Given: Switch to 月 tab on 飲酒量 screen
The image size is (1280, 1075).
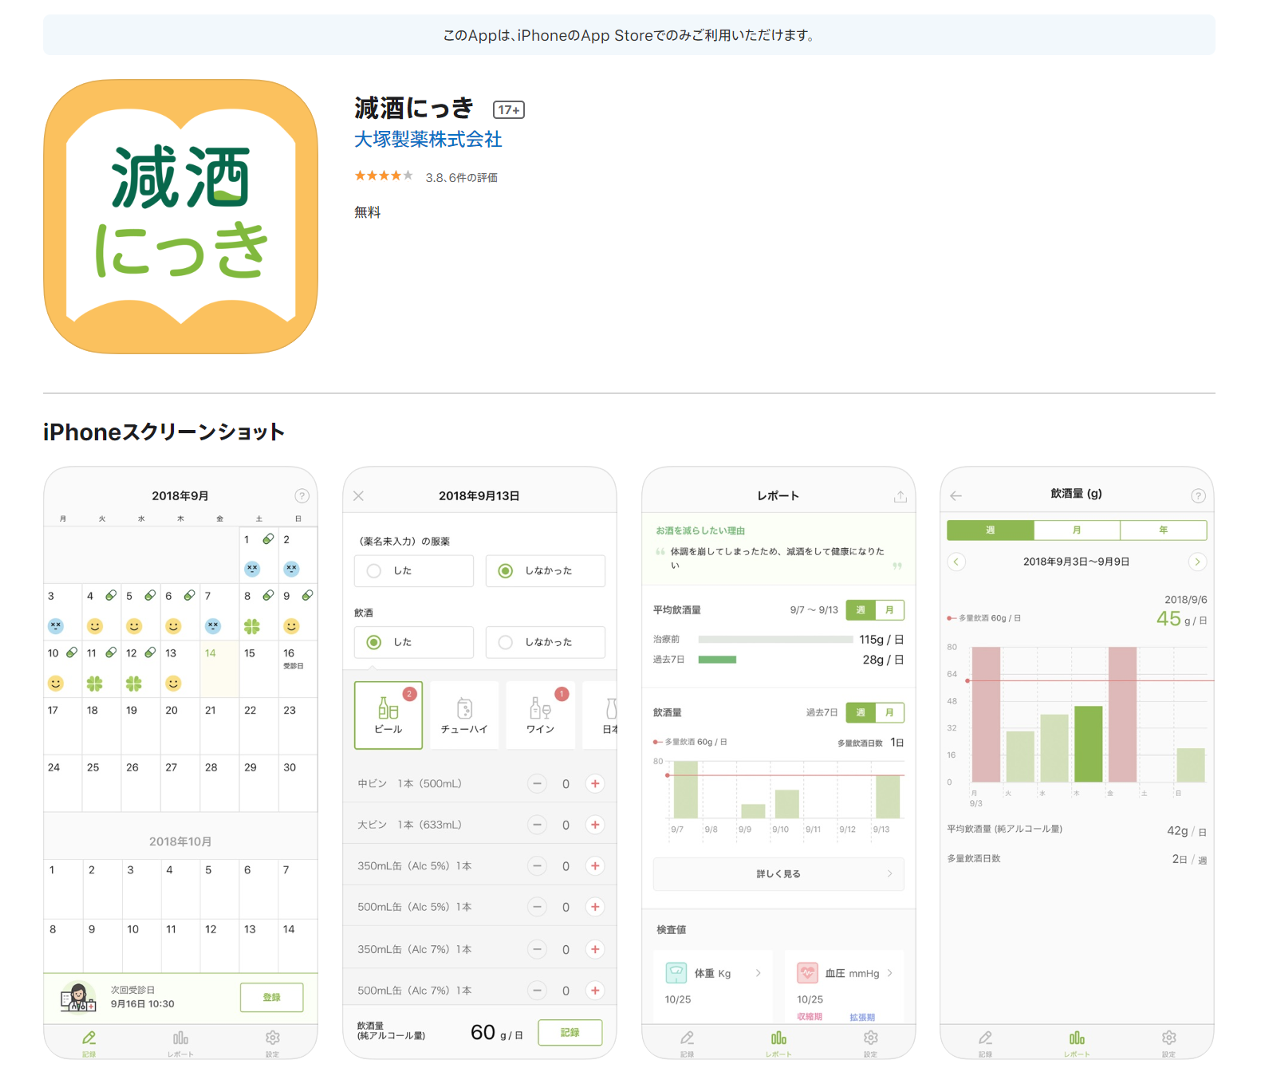Looking at the screenshot, I should [x=1077, y=530].
